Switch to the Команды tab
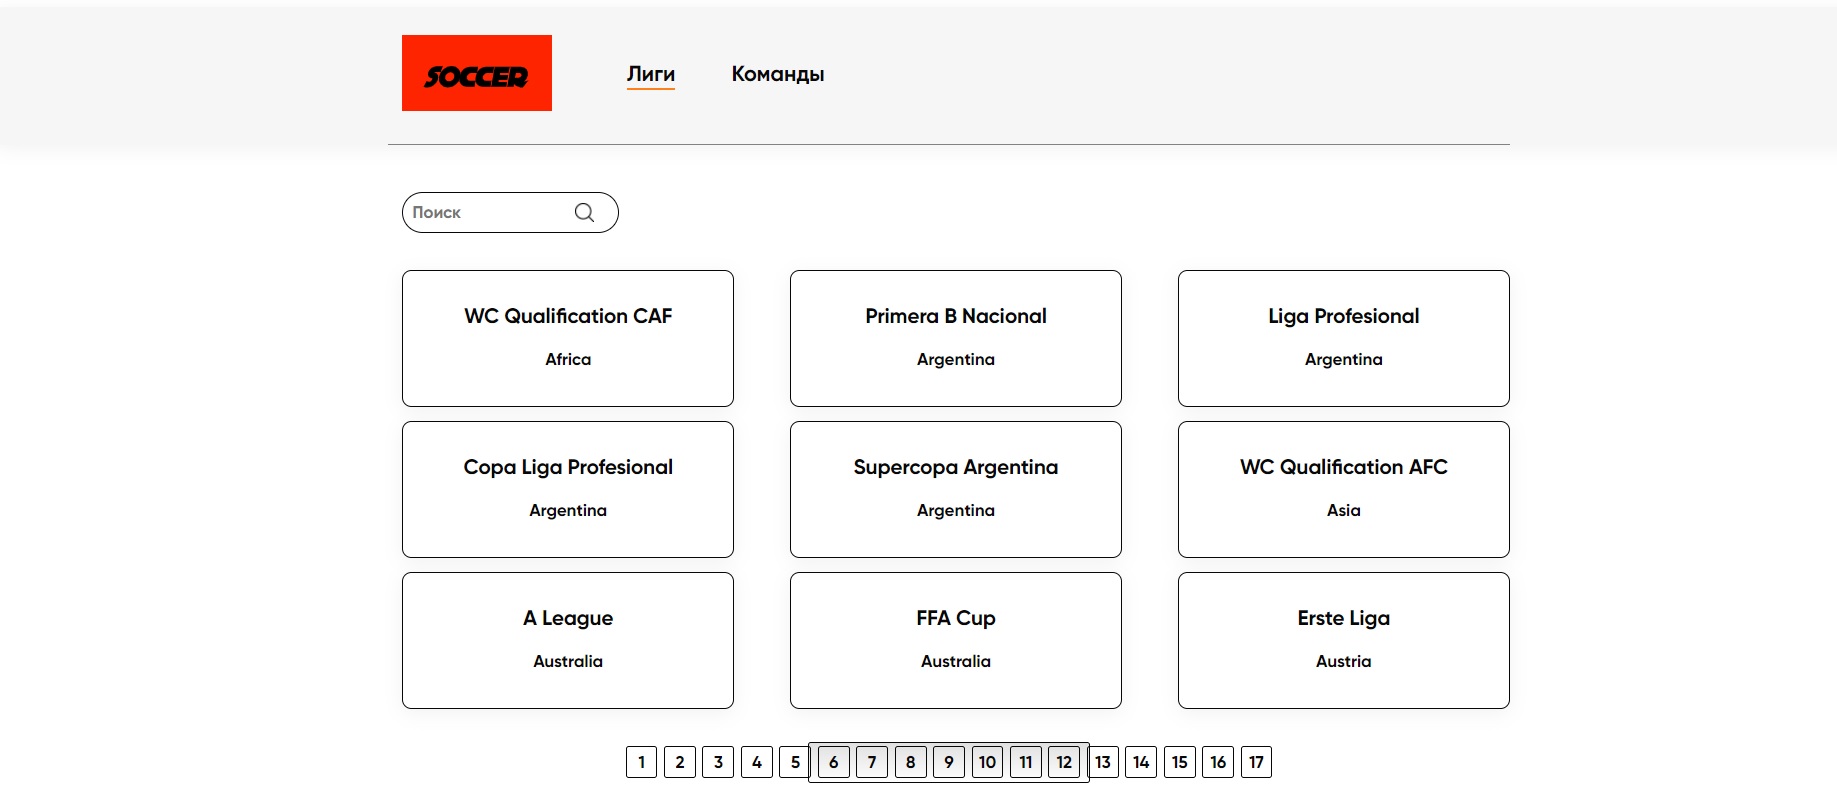The width and height of the screenshot is (1837, 800). click(777, 74)
